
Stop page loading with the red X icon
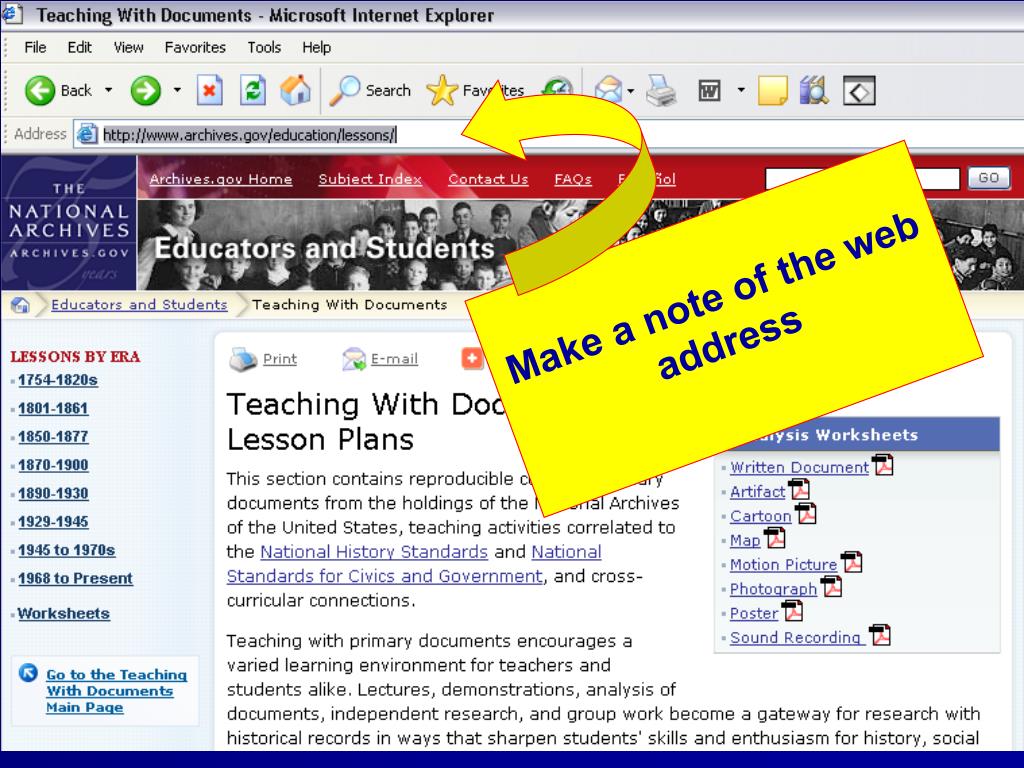coord(210,90)
